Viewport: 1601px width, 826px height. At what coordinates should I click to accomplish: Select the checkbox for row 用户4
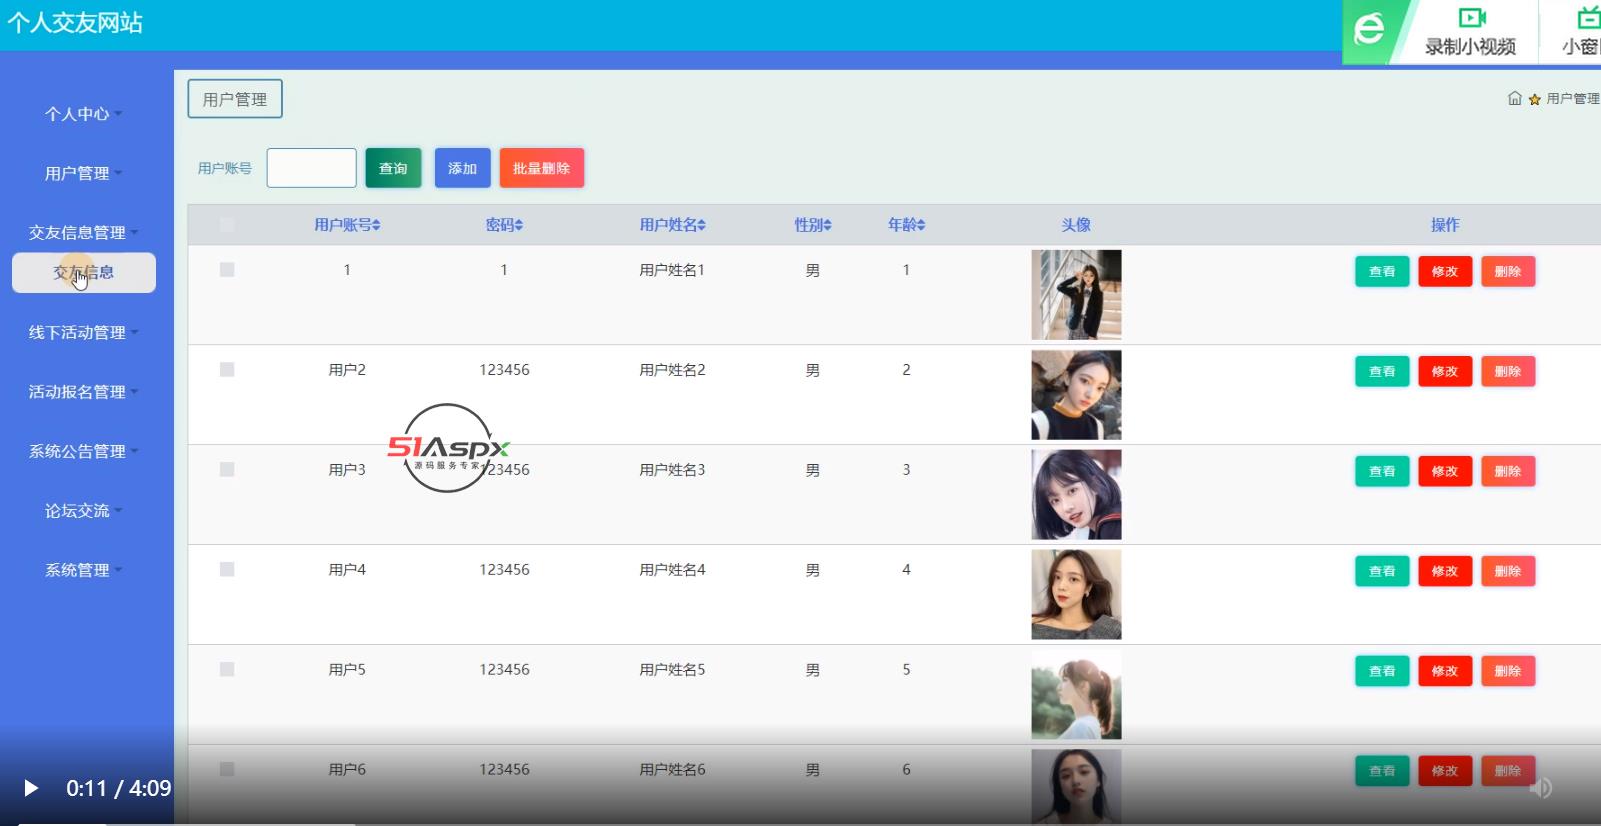click(227, 570)
